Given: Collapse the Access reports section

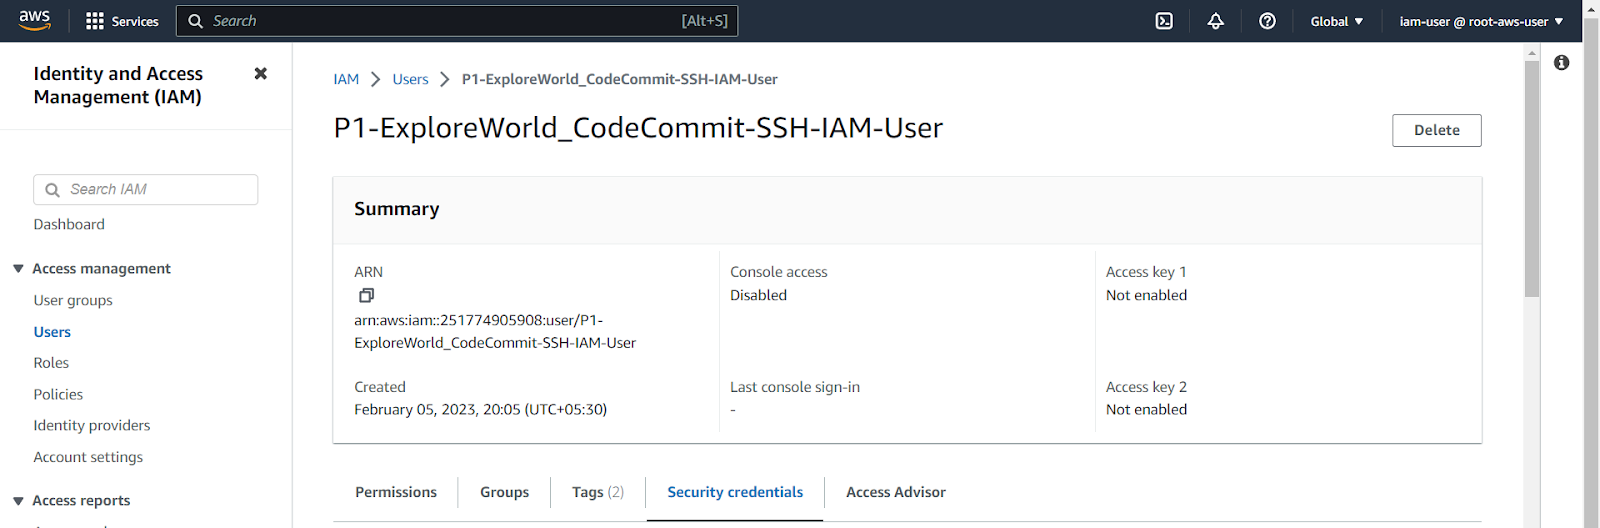Looking at the screenshot, I should click(x=18, y=501).
